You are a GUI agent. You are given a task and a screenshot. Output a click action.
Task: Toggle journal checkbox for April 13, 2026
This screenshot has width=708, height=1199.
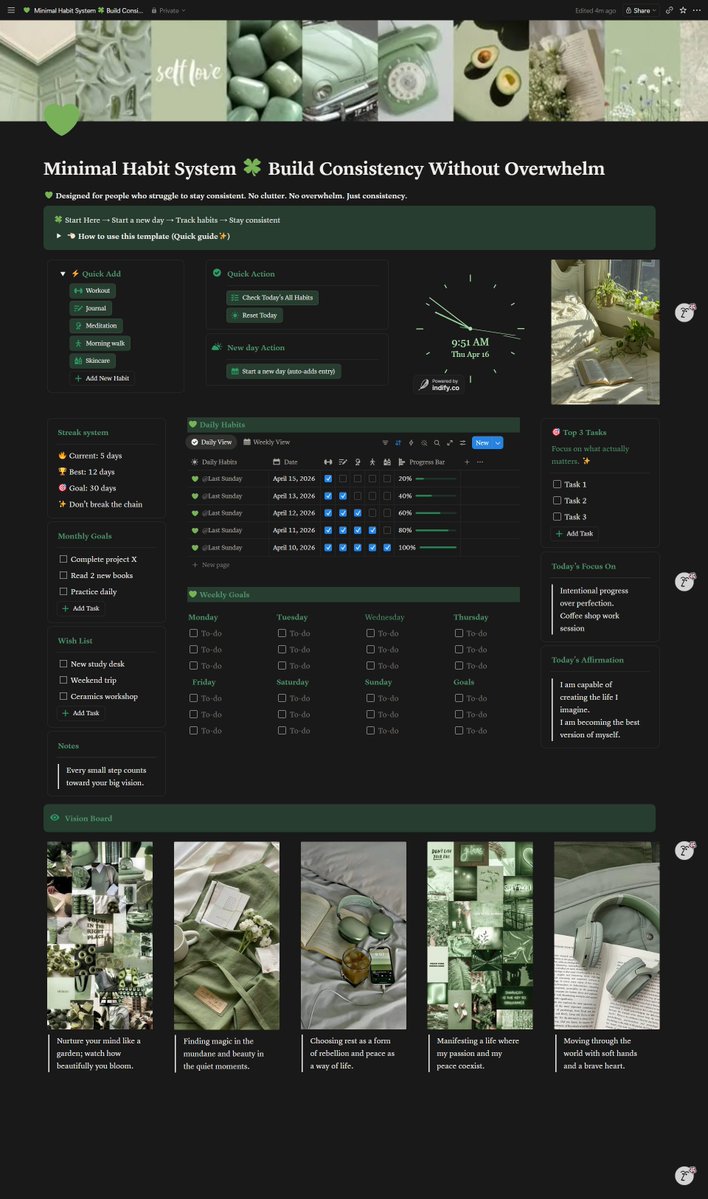coord(343,496)
